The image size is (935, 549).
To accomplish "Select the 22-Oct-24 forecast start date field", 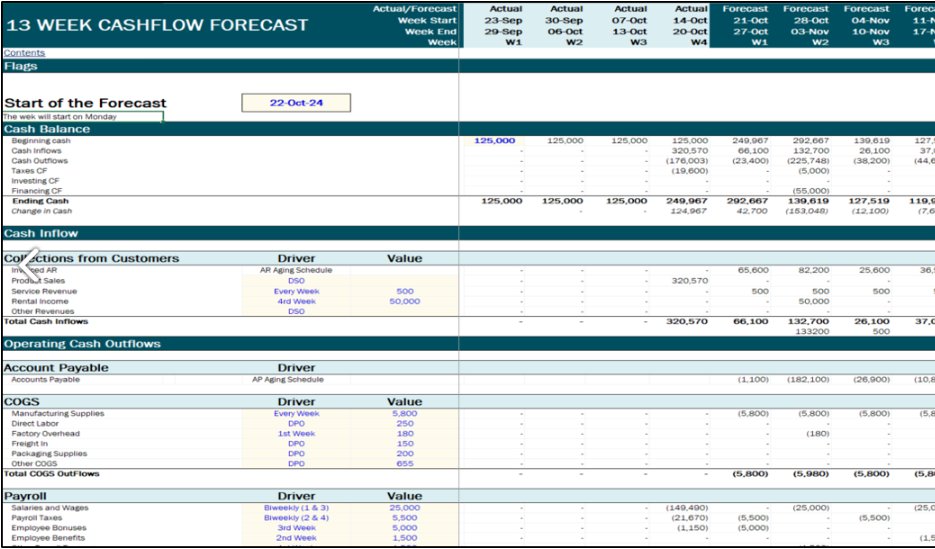I will coord(296,103).
